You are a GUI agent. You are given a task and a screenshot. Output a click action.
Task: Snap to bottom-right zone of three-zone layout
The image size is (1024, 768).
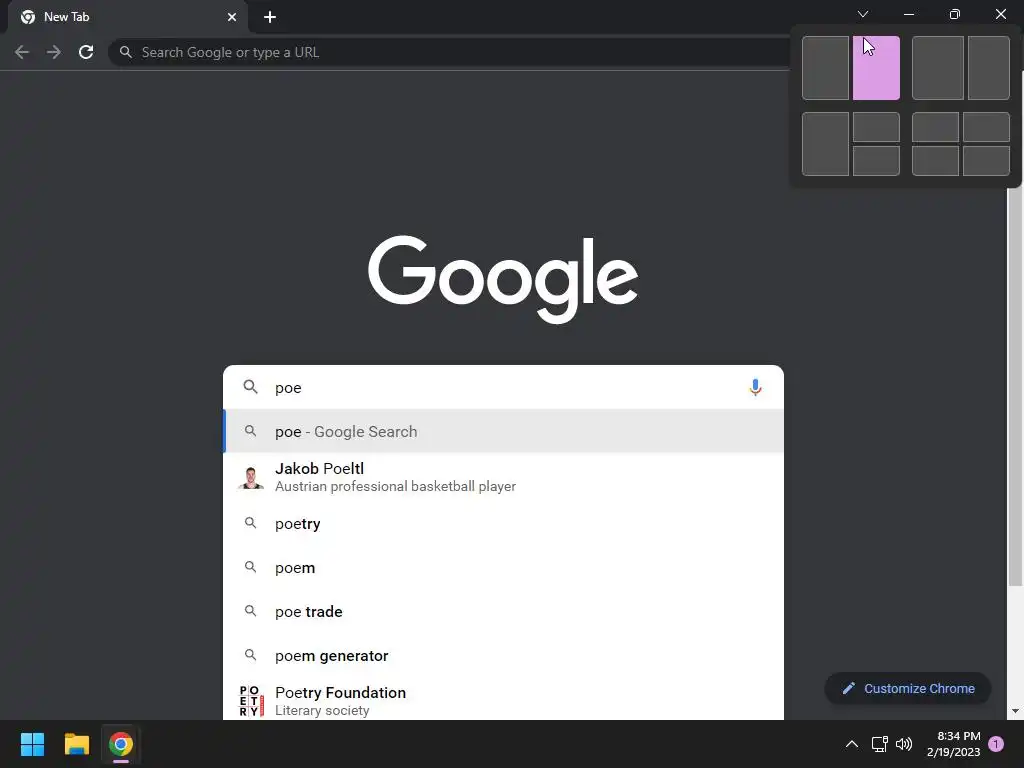tap(876, 161)
